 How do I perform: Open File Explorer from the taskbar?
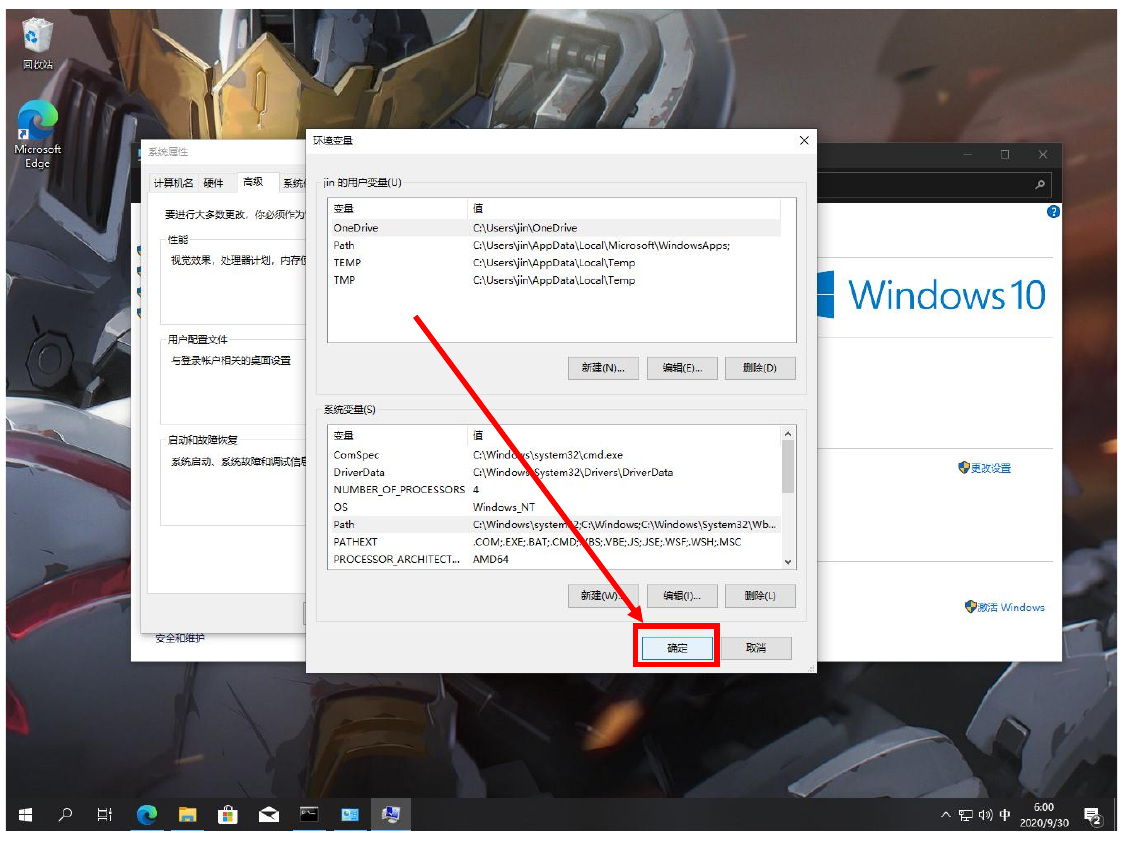(188, 815)
